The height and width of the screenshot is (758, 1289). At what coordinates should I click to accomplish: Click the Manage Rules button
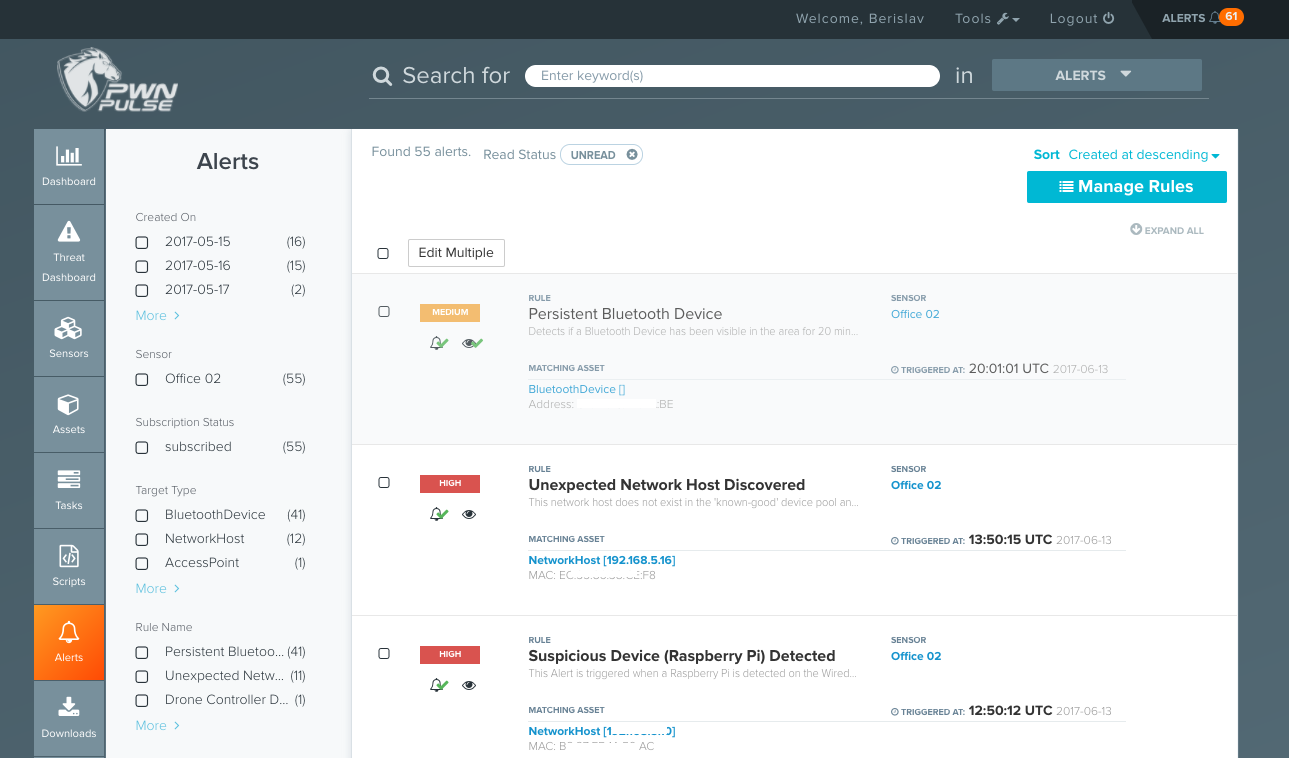pos(1126,187)
